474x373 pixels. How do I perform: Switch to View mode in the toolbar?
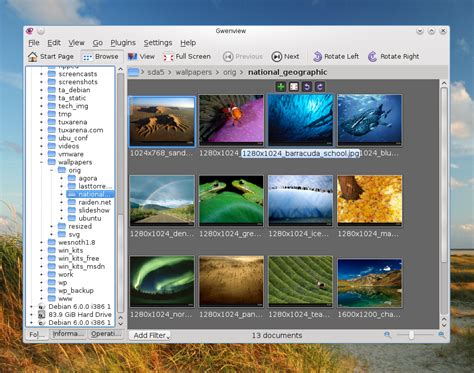[141, 57]
